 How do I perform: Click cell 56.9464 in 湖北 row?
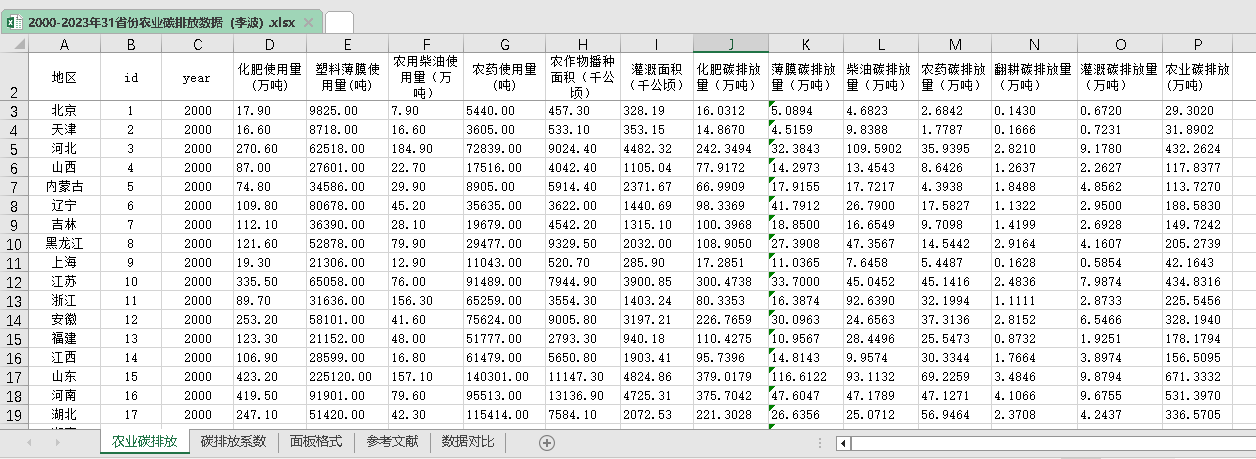tap(955, 414)
